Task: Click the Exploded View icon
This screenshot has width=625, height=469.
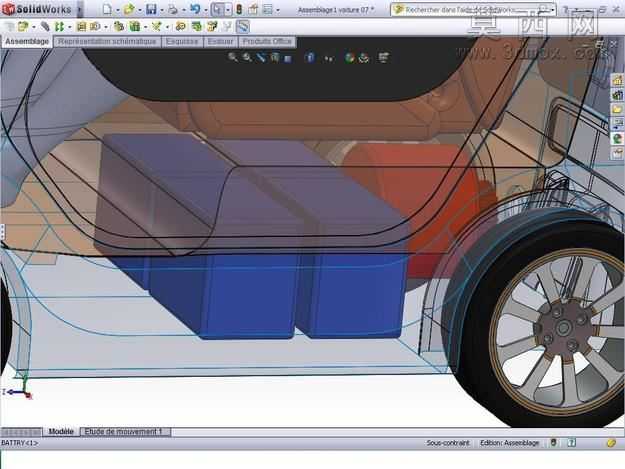Action: pos(212,27)
